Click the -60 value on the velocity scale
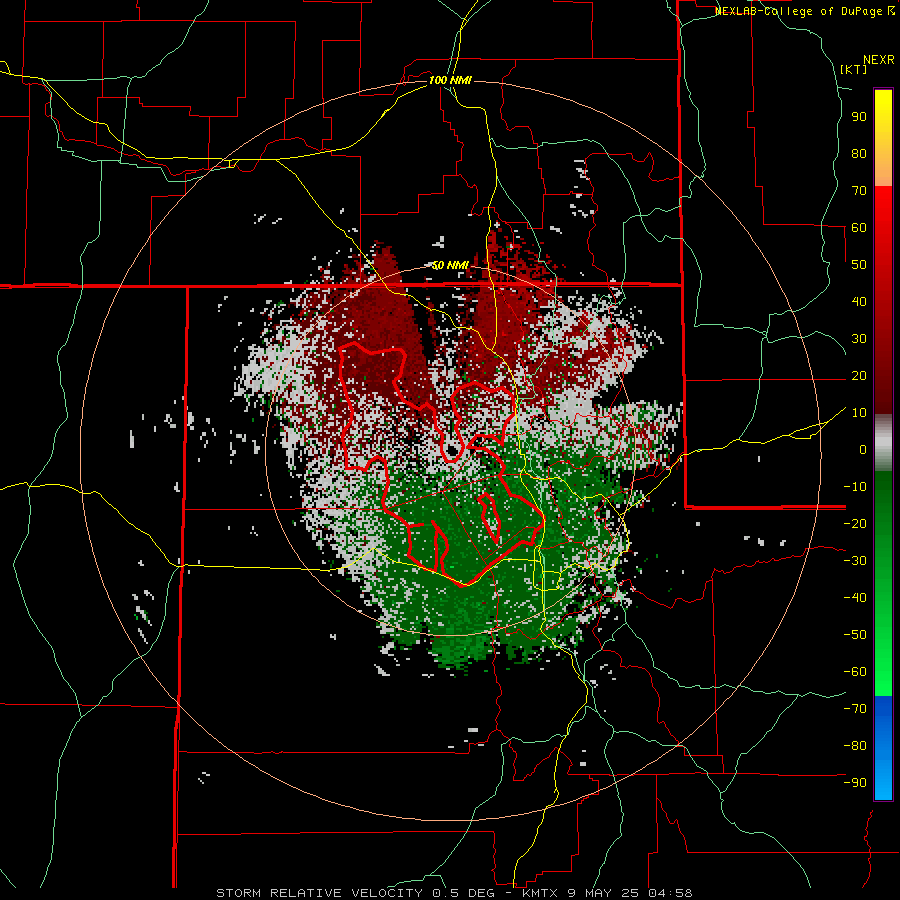 [x=855, y=672]
